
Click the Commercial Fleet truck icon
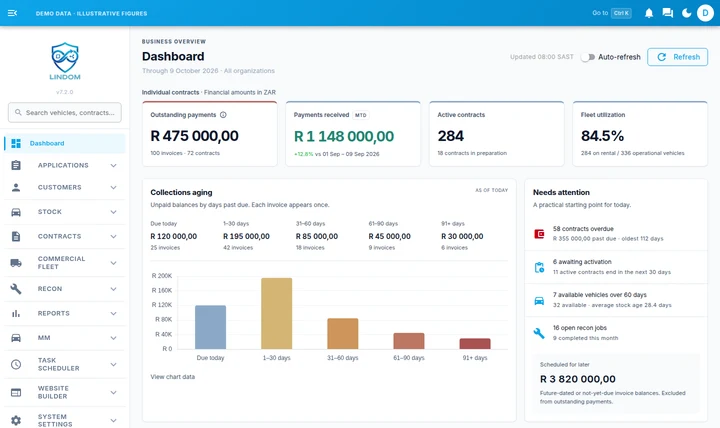[16, 263]
